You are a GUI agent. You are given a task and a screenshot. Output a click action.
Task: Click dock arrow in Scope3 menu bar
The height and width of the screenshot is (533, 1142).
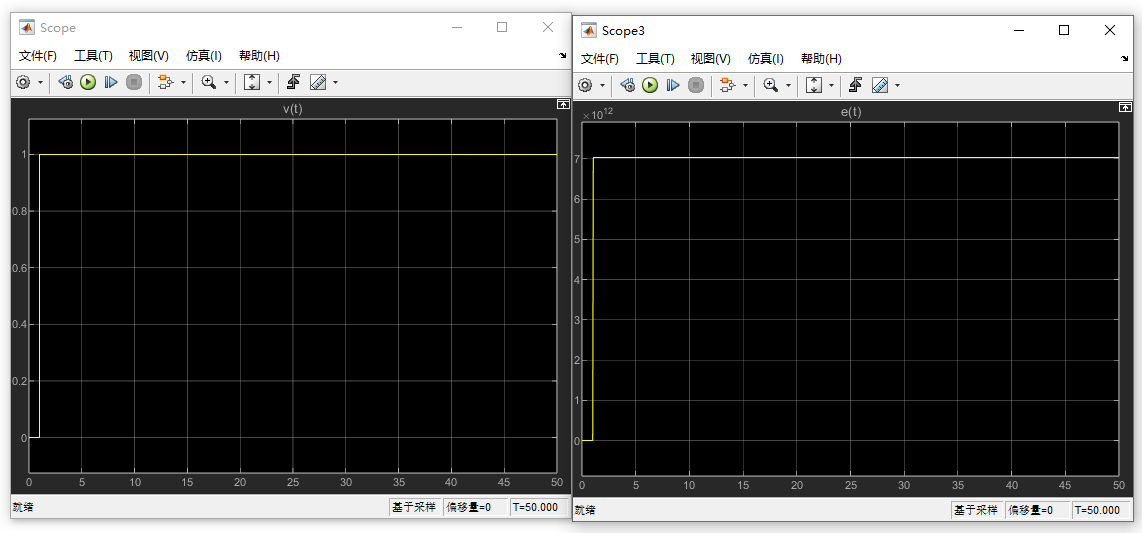click(1125, 59)
